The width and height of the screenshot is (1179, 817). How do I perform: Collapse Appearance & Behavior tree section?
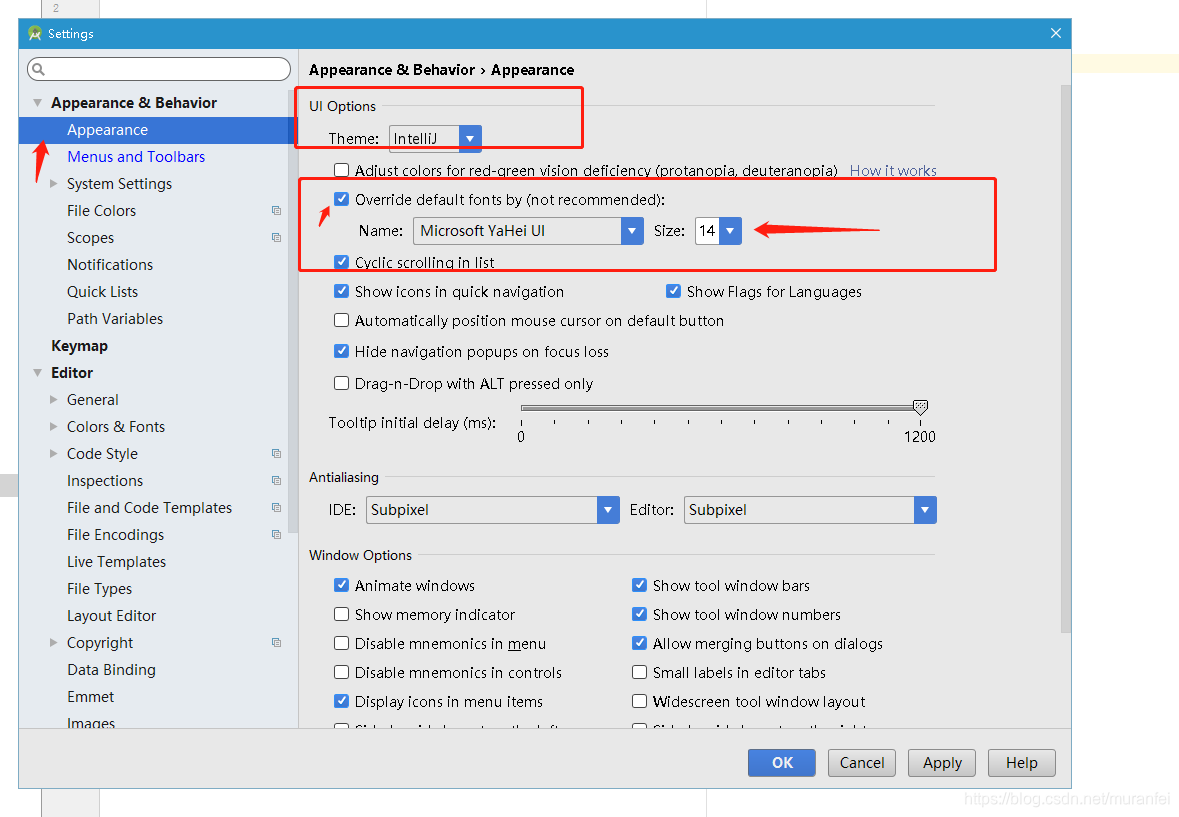tap(38, 102)
